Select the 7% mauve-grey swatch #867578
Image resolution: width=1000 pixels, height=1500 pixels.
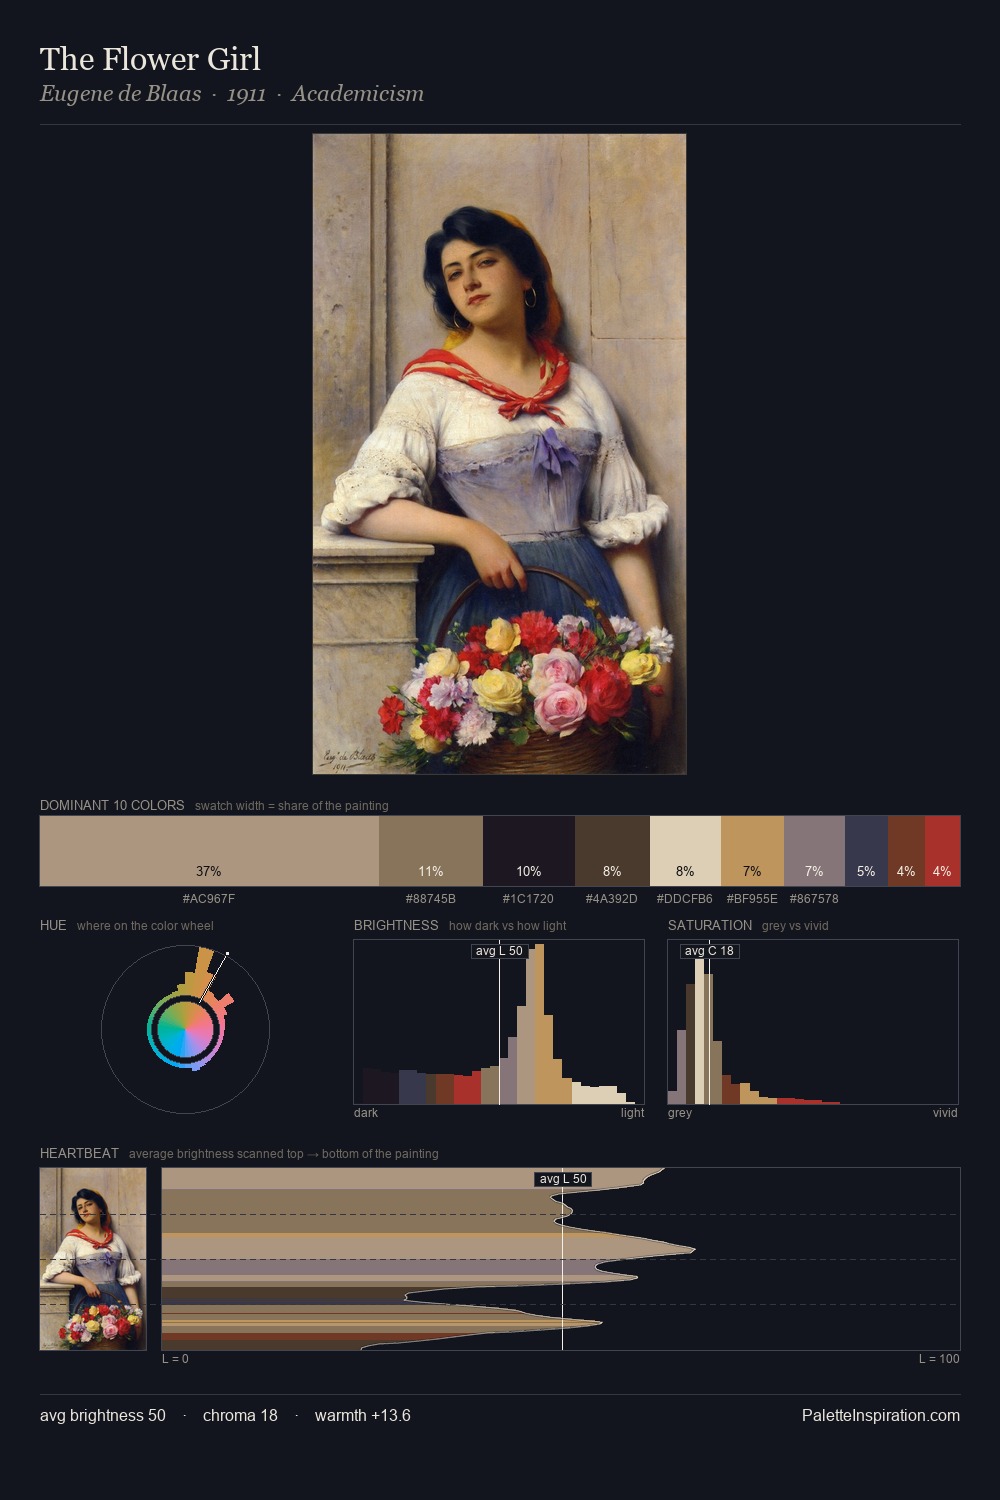(814, 851)
